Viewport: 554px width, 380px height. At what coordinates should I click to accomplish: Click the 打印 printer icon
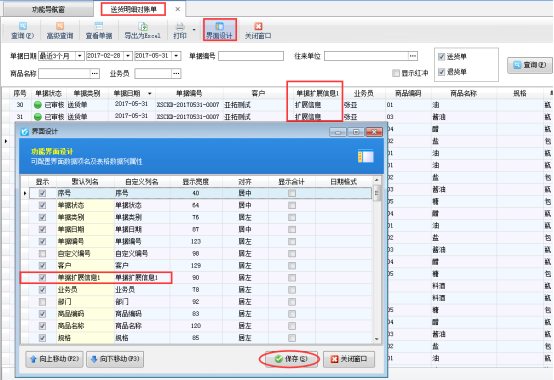[180, 30]
